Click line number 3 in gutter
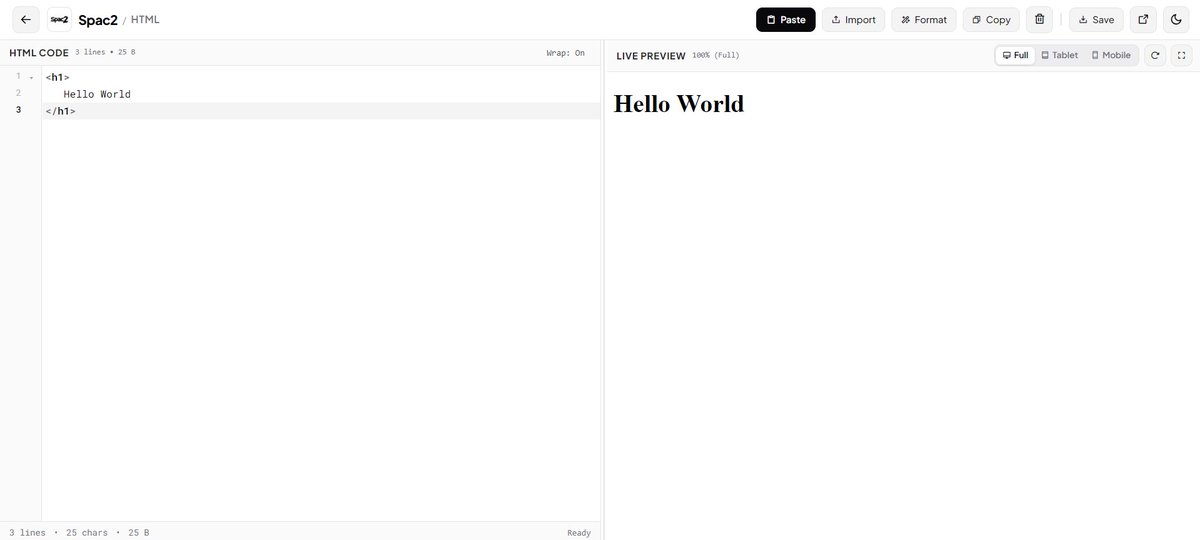 pos(17,110)
